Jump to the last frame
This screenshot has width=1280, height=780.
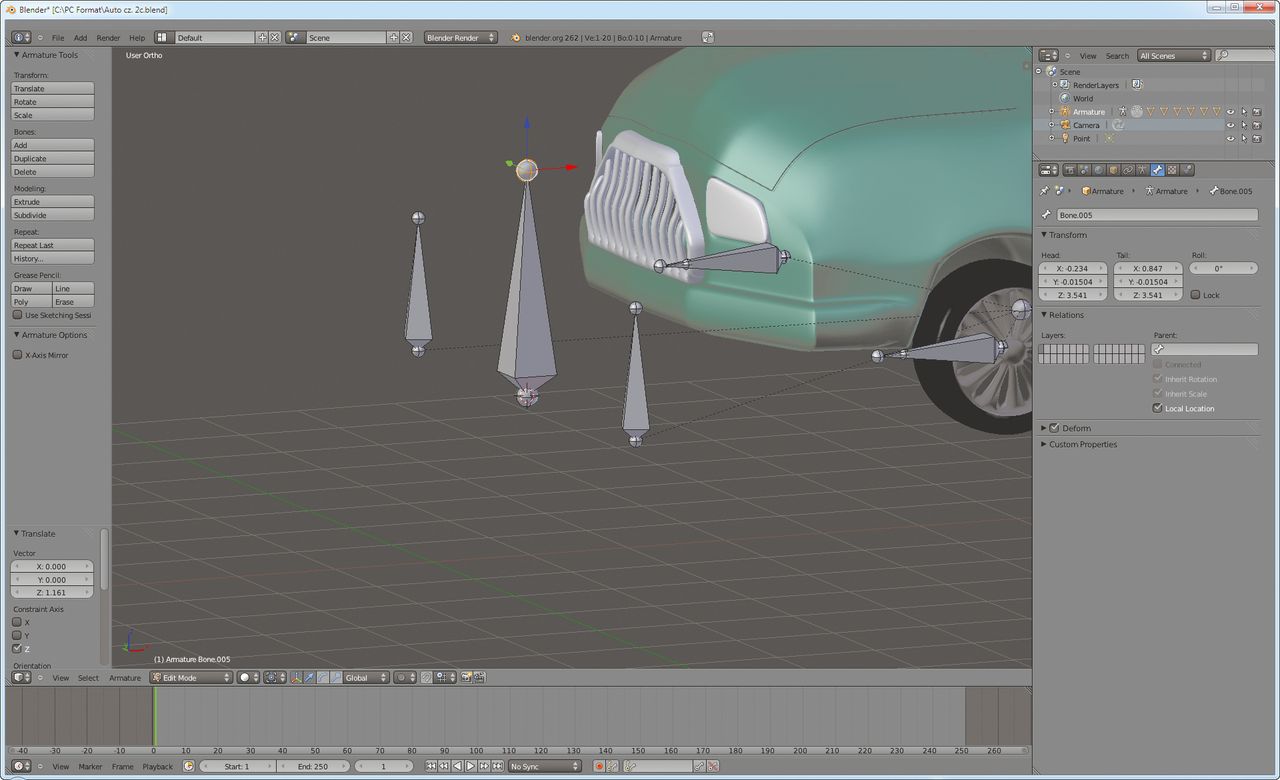pyautogui.click(x=498, y=766)
